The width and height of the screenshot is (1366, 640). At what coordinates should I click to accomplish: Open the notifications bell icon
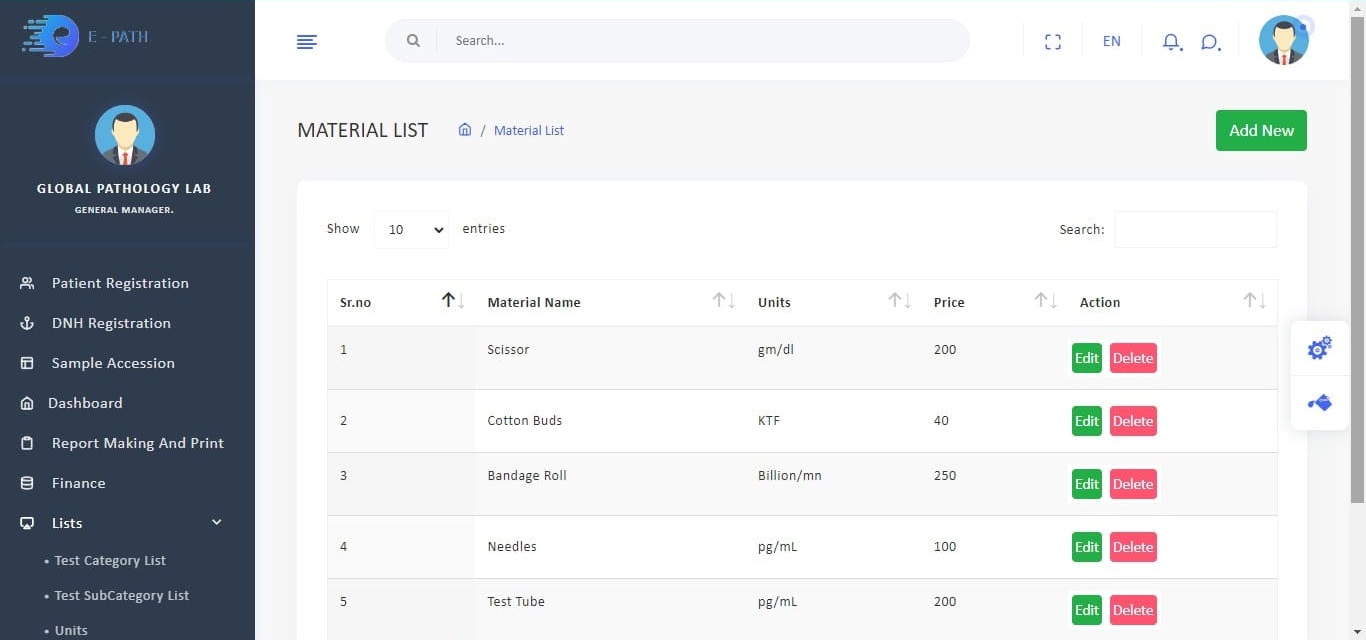tap(1171, 42)
